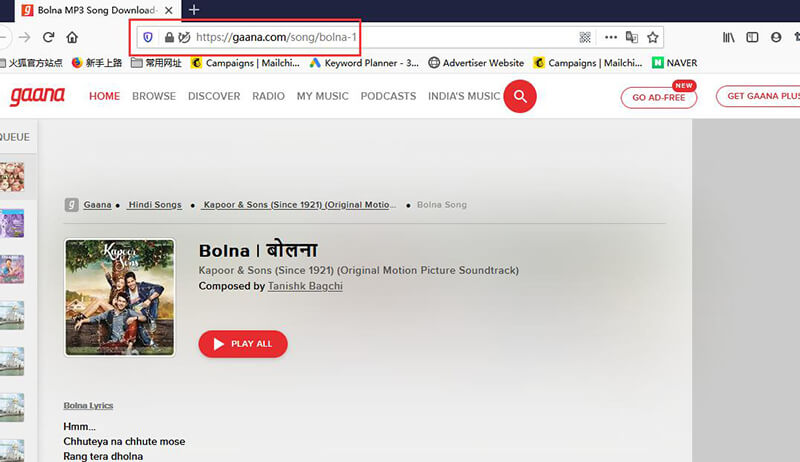Click the Gaana logo

(x=38, y=95)
